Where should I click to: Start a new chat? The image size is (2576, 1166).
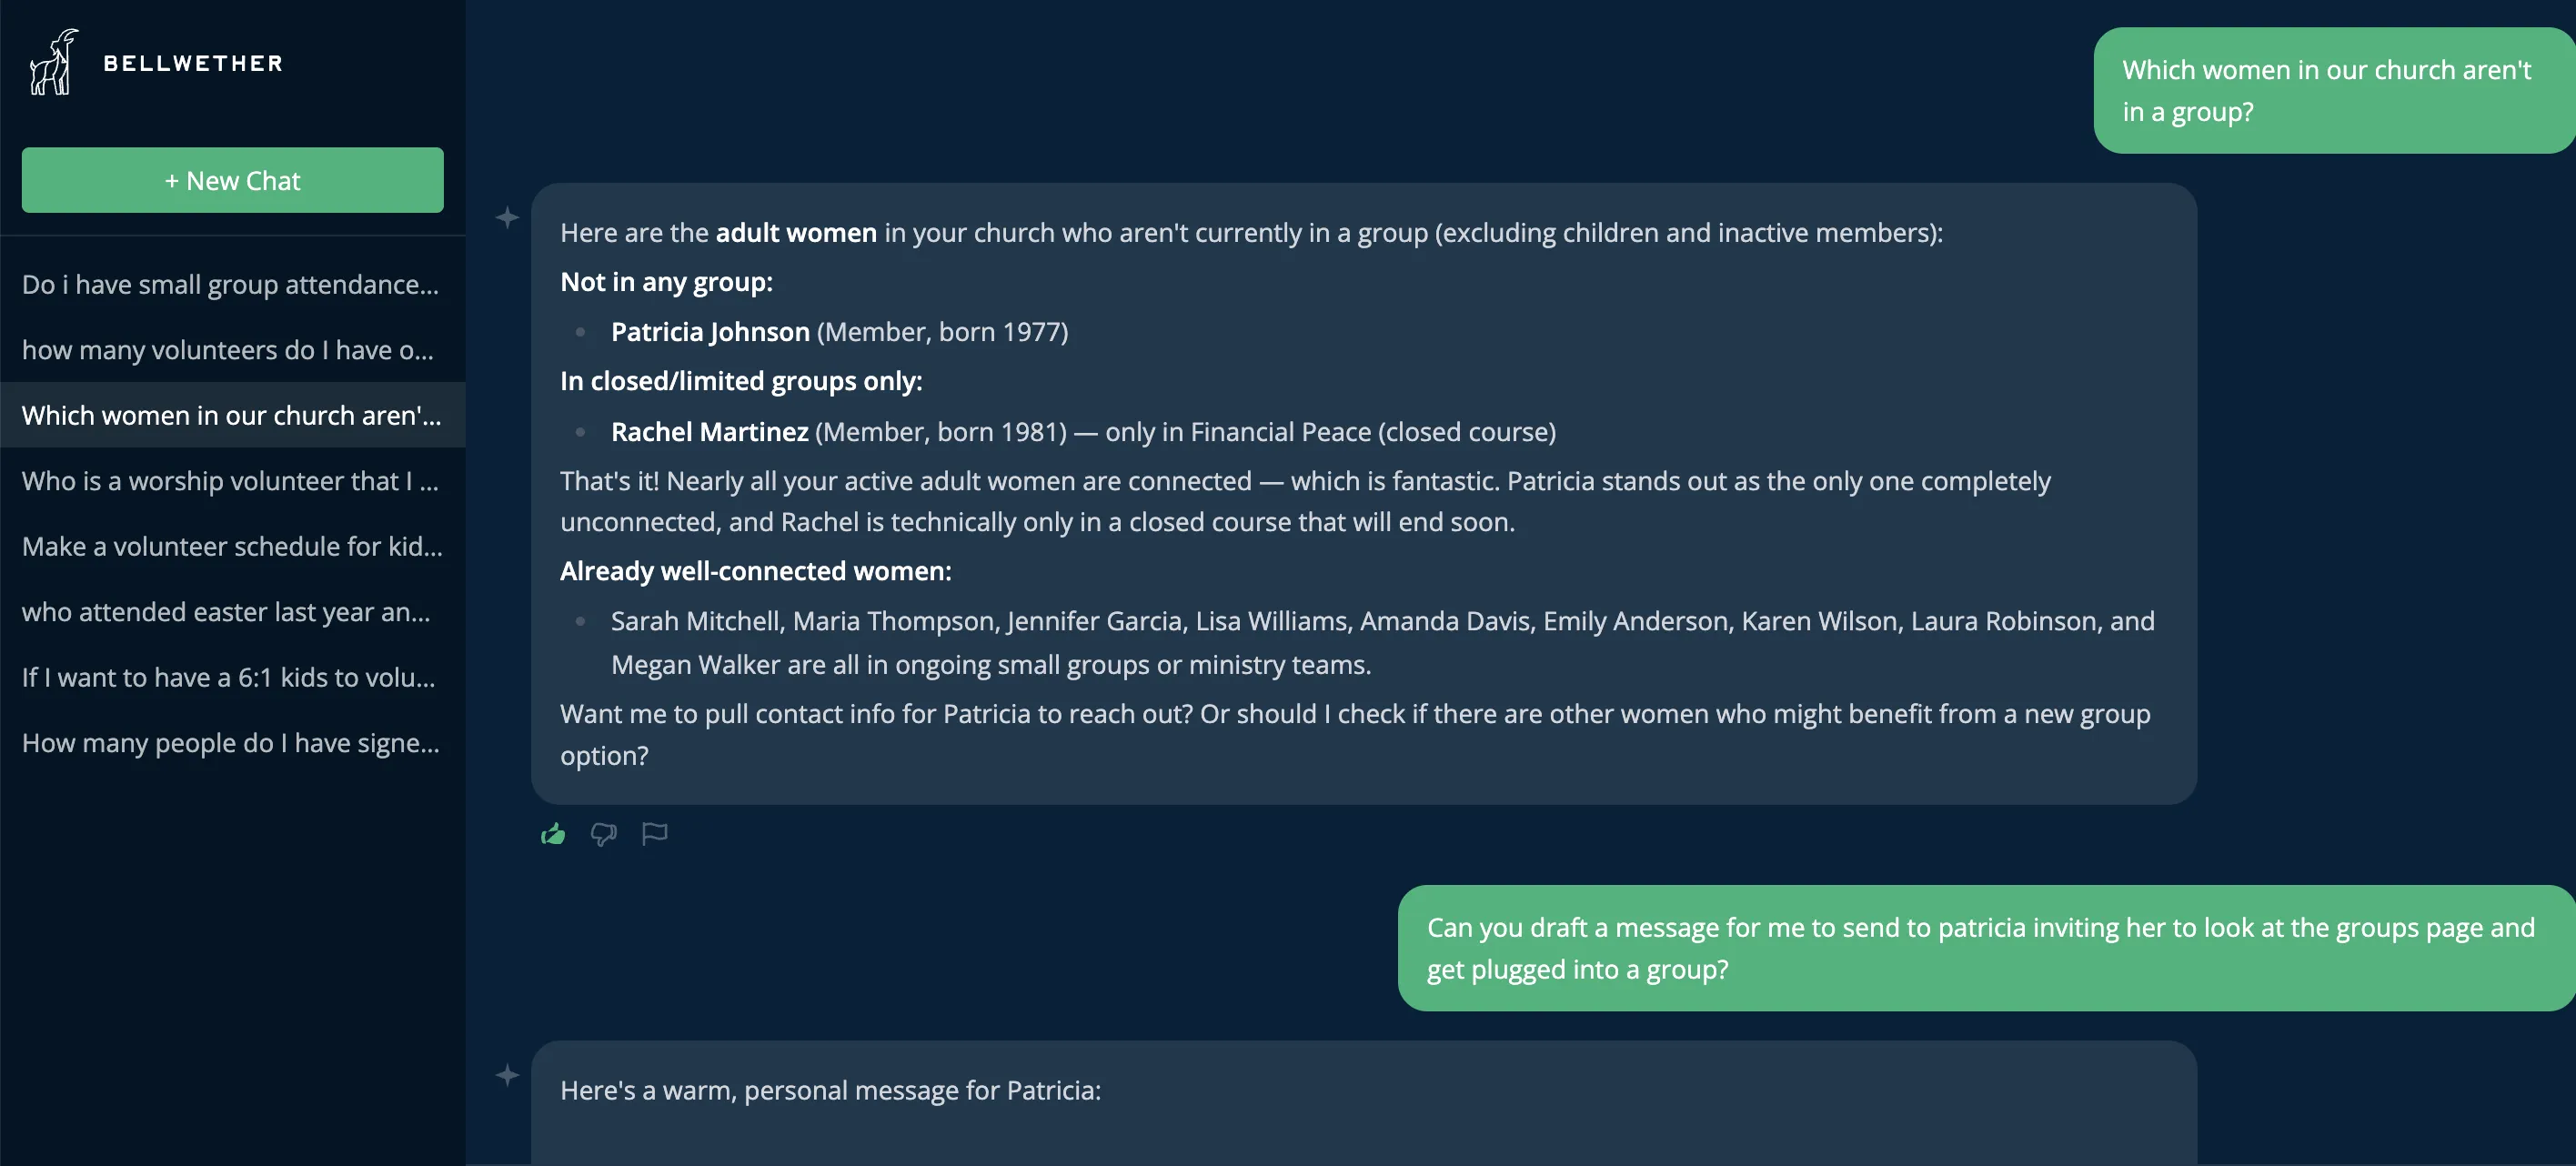tap(231, 180)
